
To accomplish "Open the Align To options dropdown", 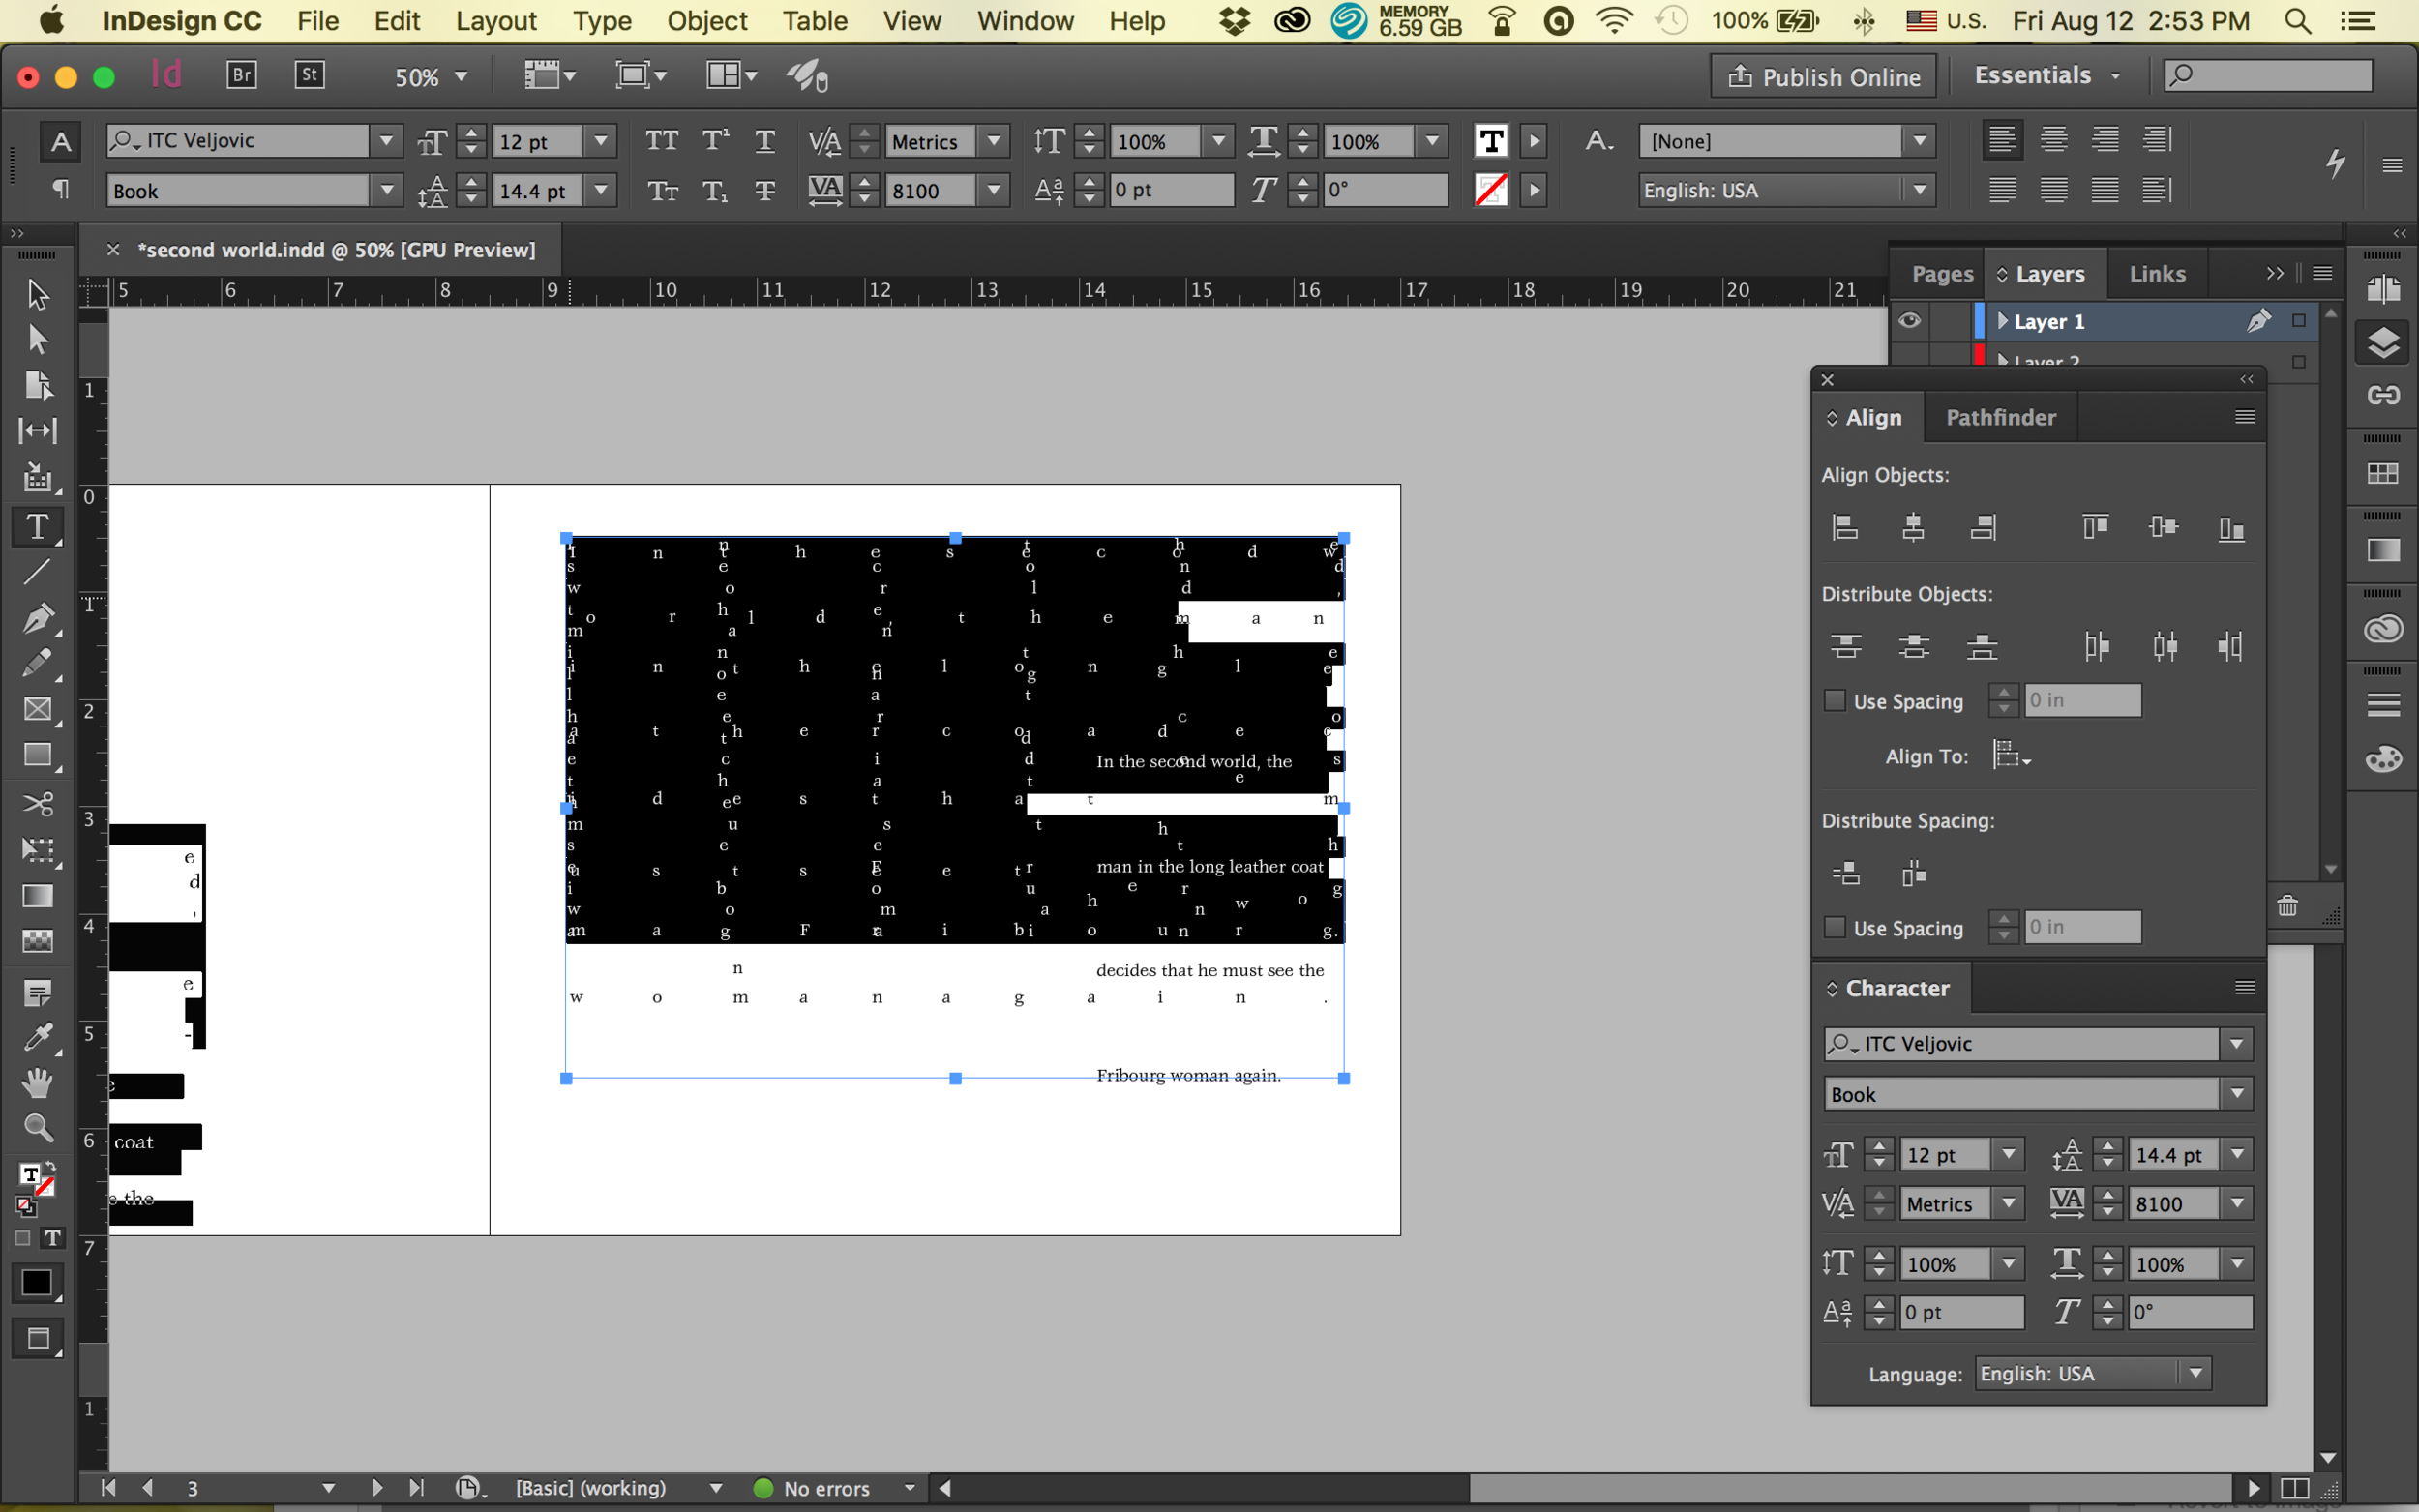I will (x=2012, y=755).
